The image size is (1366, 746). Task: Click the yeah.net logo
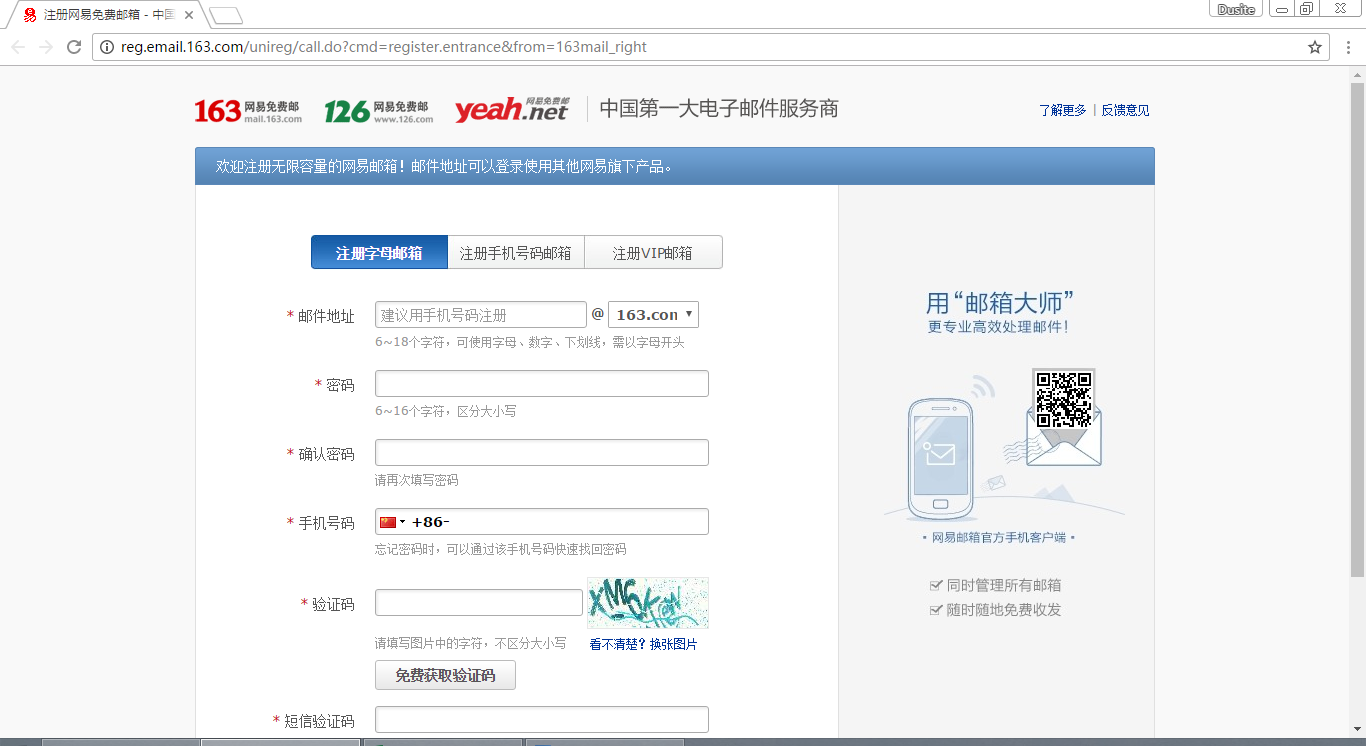click(x=512, y=109)
